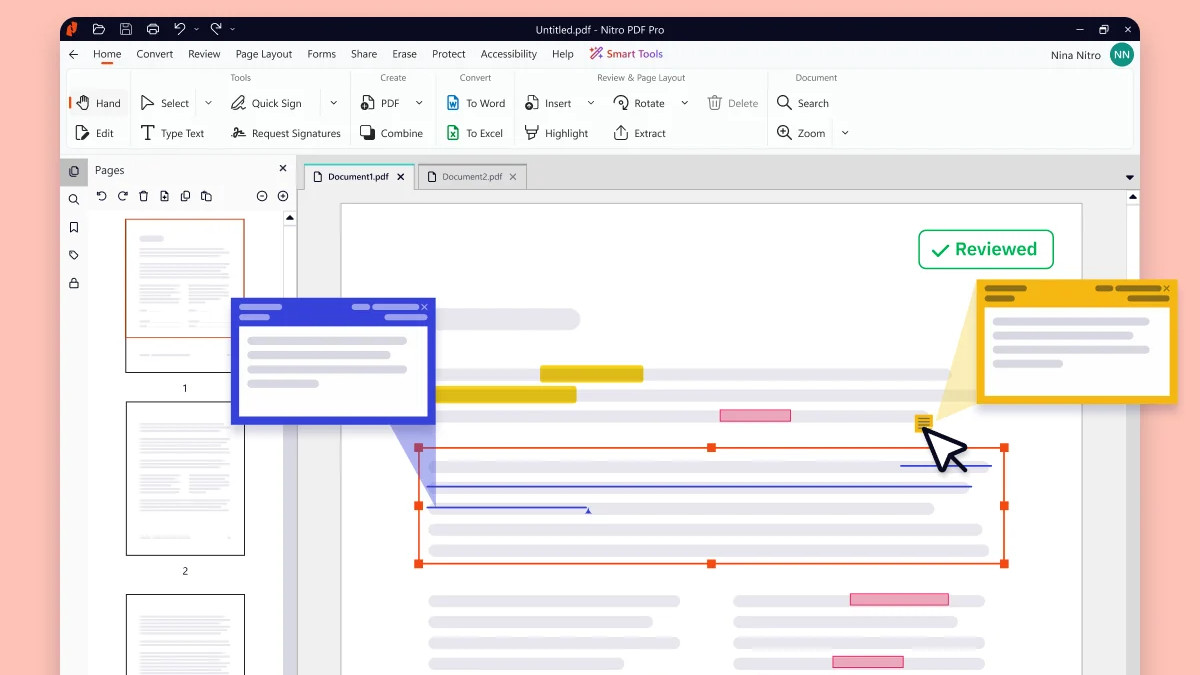Open the Accessibility ribbon tab
The height and width of the screenshot is (675, 1200).
509,54
